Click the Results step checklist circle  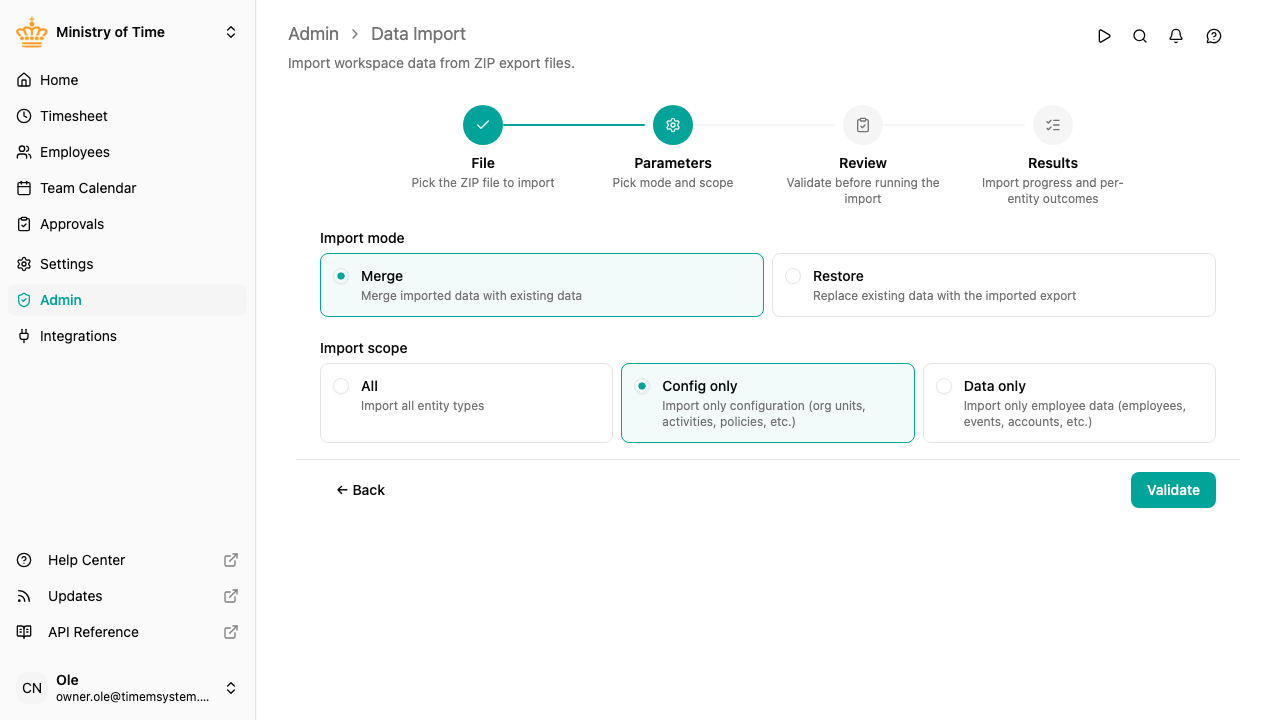1053,125
